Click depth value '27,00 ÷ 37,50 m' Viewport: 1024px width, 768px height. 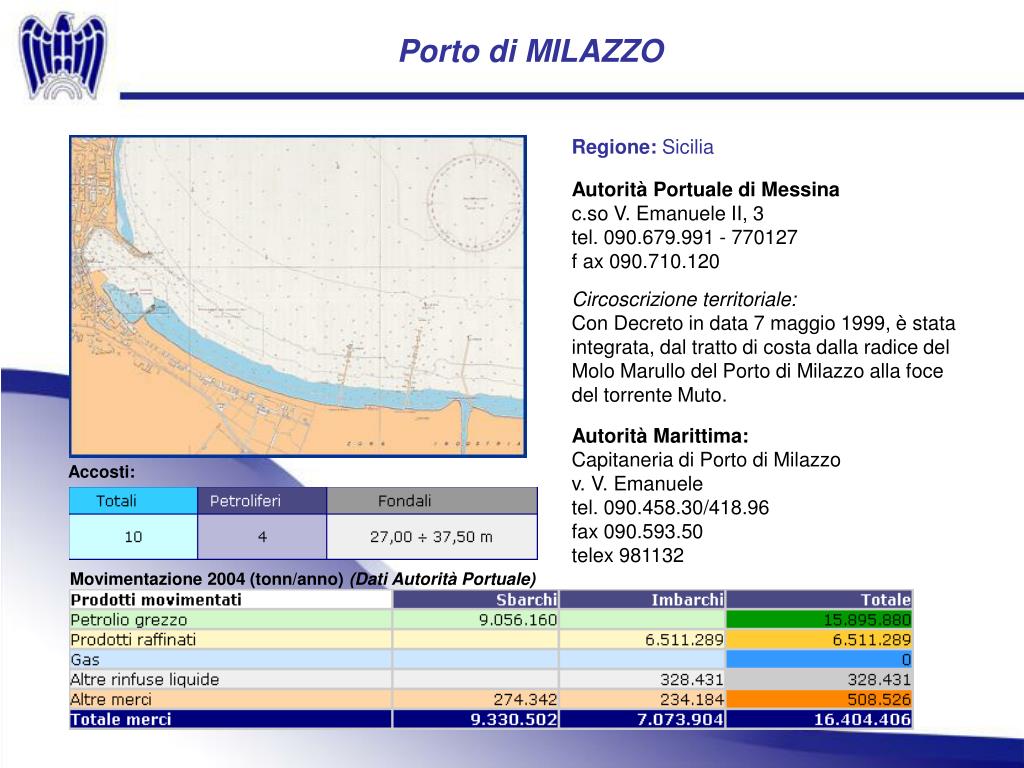(x=432, y=537)
